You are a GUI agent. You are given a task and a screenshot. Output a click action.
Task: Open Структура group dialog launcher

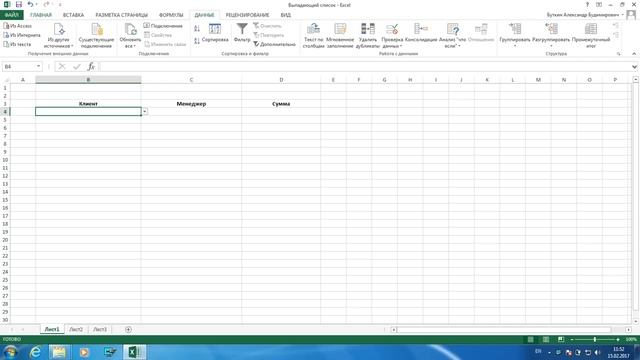click(618, 54)
